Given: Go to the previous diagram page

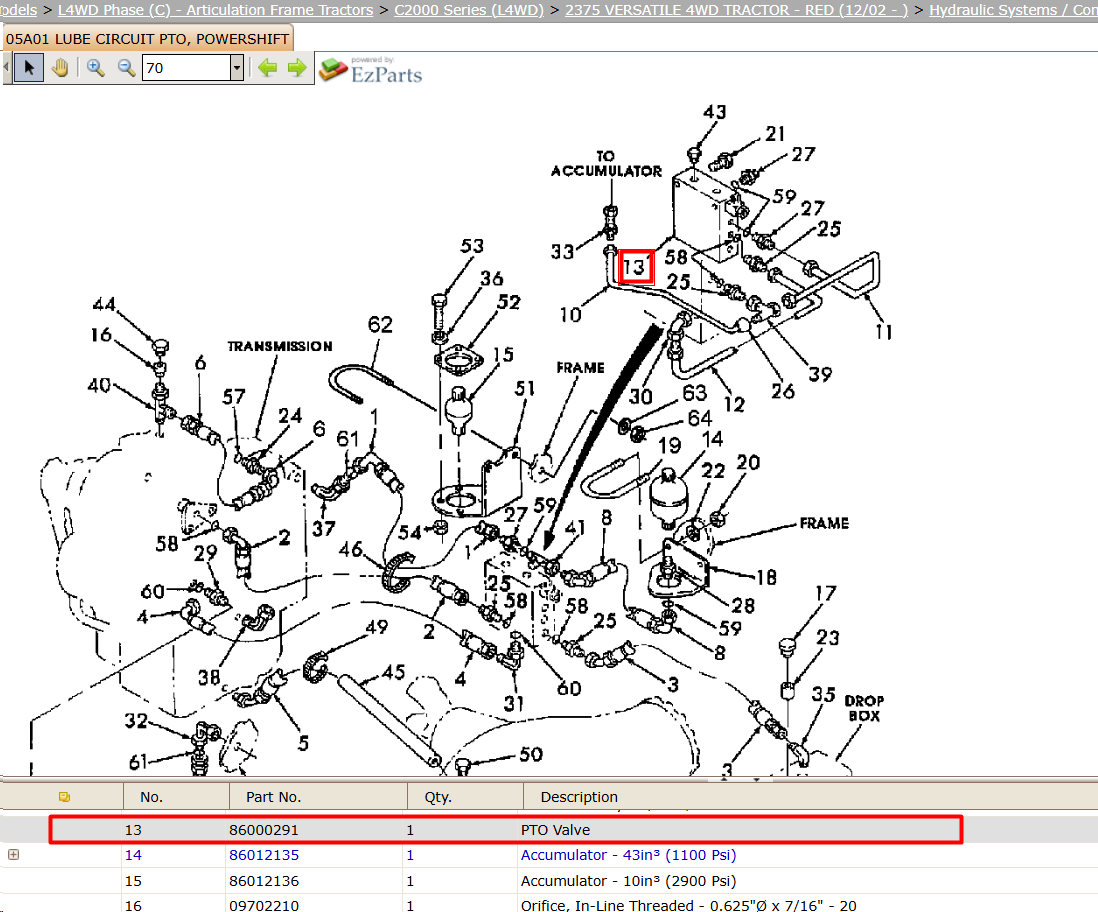Looking at the screenshot, I should click(267, 68).
